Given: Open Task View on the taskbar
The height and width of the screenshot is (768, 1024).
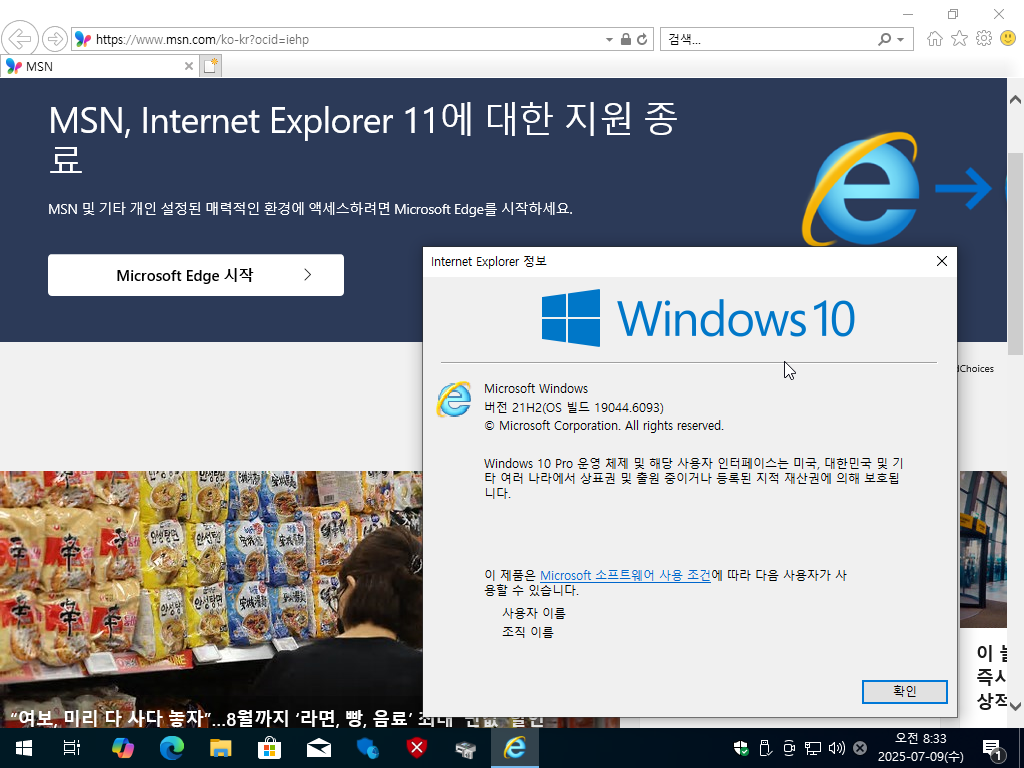Looking at the screenshot, I should click(x=72, y=748).
